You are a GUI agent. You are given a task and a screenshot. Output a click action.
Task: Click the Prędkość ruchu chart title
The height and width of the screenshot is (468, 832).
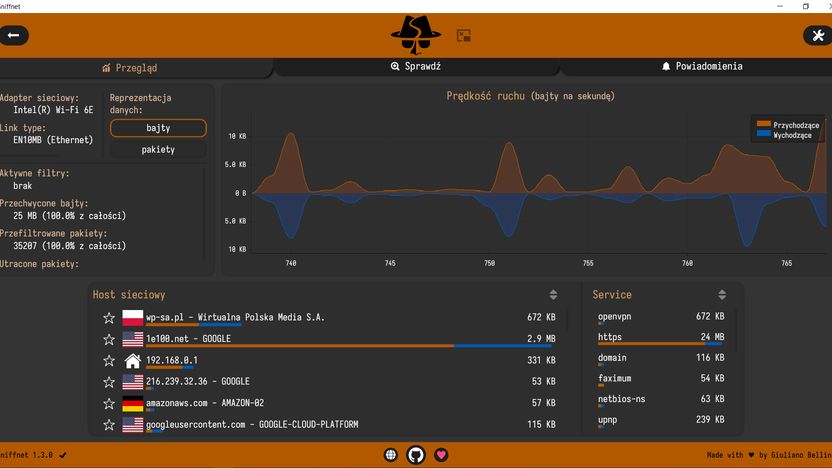pyautogui.click(x=531, y=96)
